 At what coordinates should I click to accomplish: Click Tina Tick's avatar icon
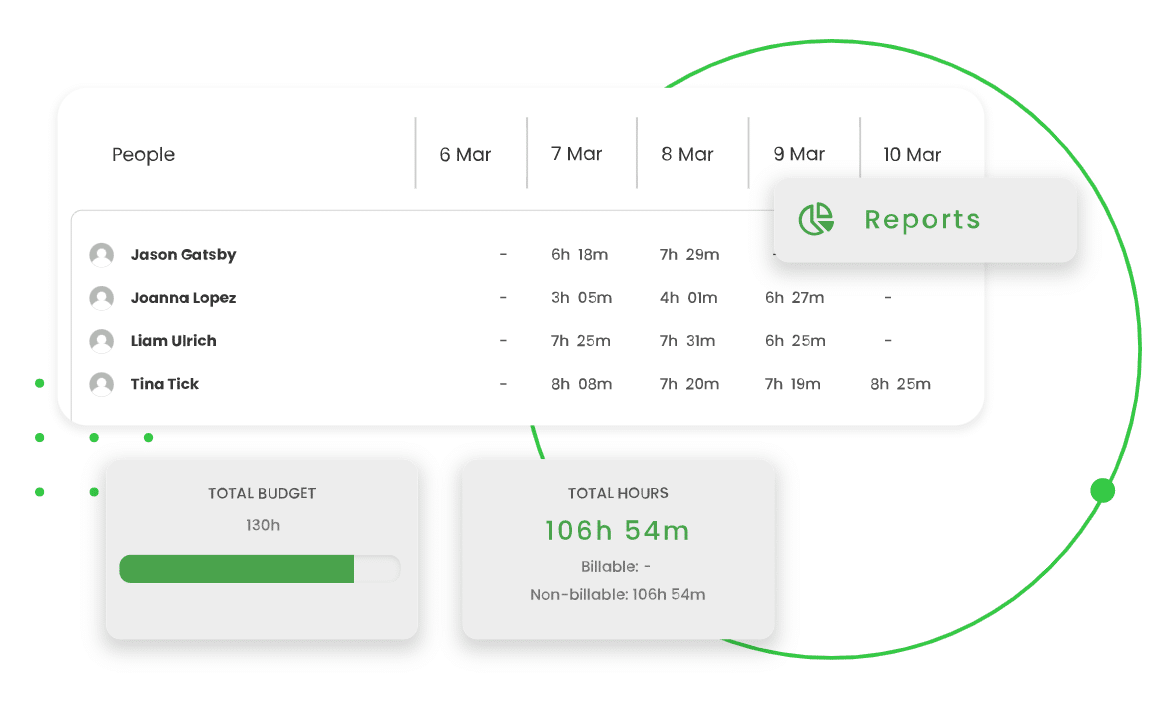[x=101, y=383]
